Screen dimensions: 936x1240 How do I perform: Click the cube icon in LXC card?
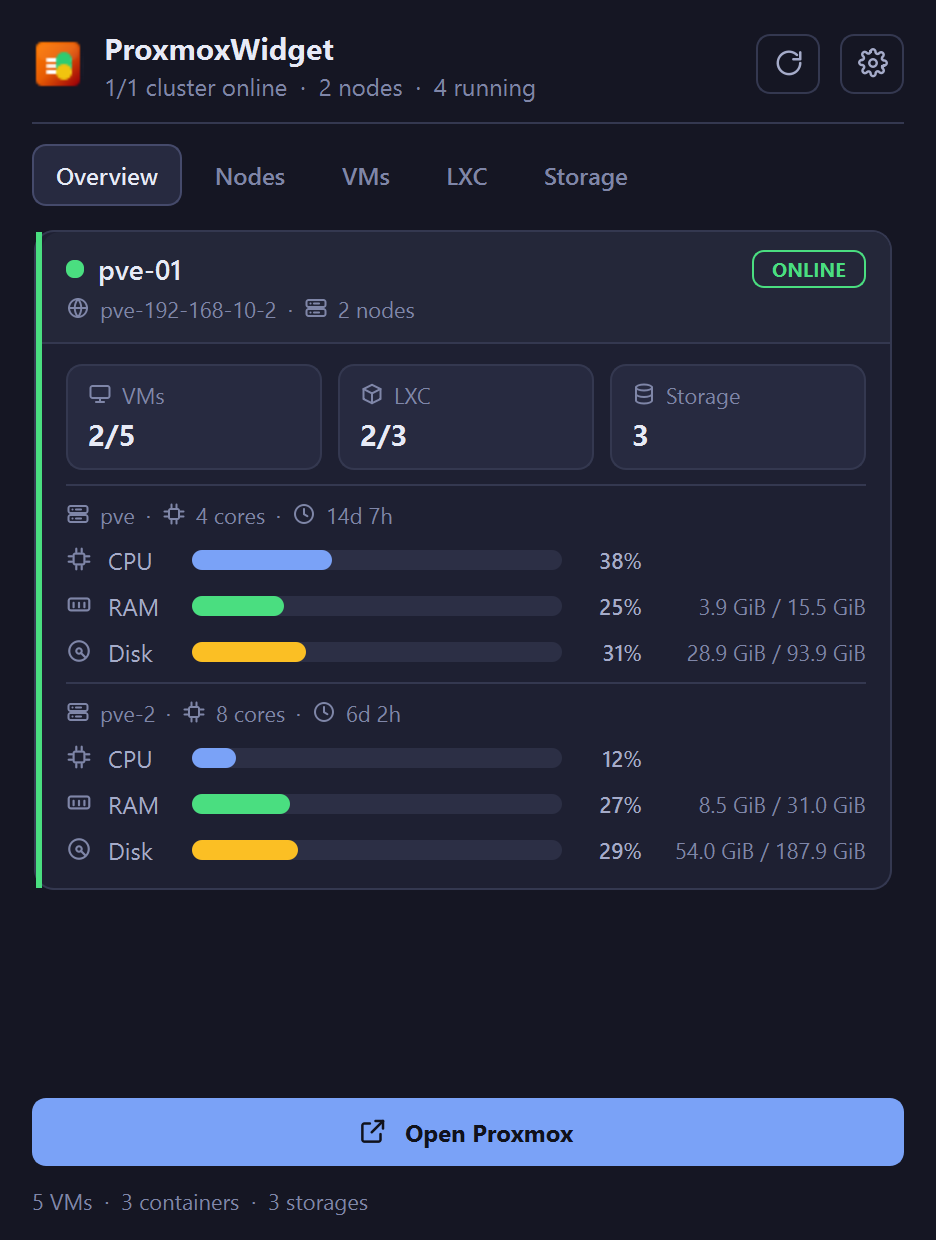[x=371, y=395]
